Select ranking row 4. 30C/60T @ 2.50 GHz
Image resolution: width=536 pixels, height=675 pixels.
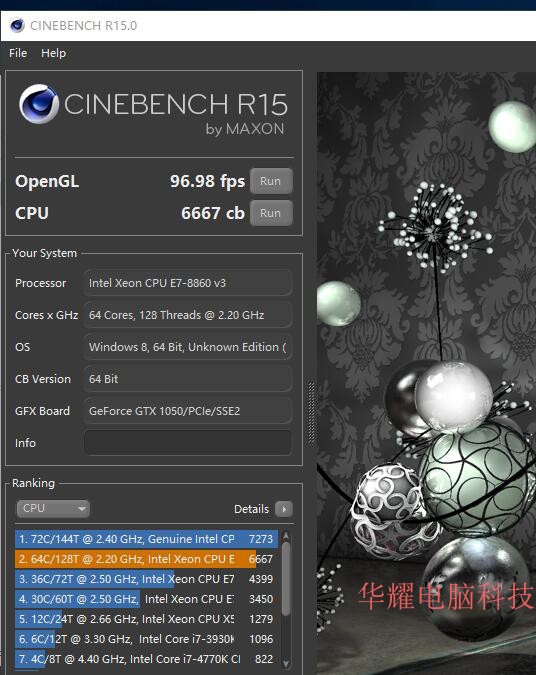point(146,599)
